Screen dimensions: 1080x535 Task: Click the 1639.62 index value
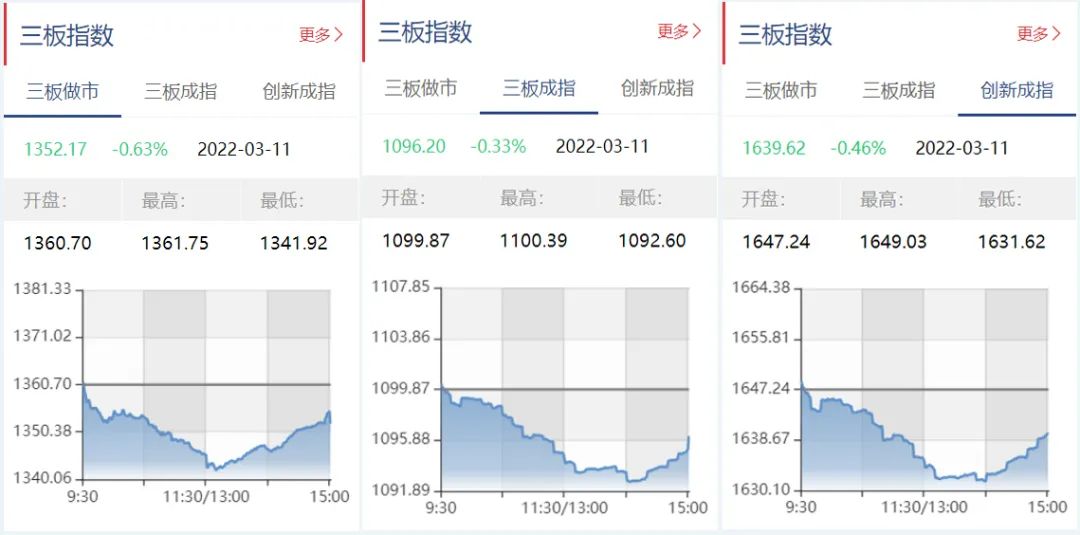tap(774, 148)
